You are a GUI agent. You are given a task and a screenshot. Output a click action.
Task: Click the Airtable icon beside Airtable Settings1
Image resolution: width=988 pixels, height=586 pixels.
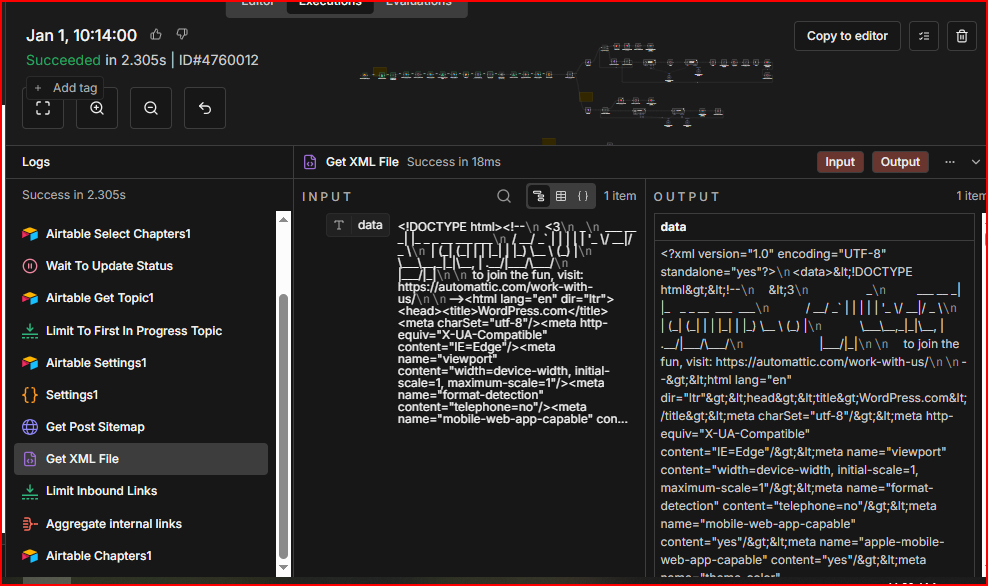coord(30,363)
